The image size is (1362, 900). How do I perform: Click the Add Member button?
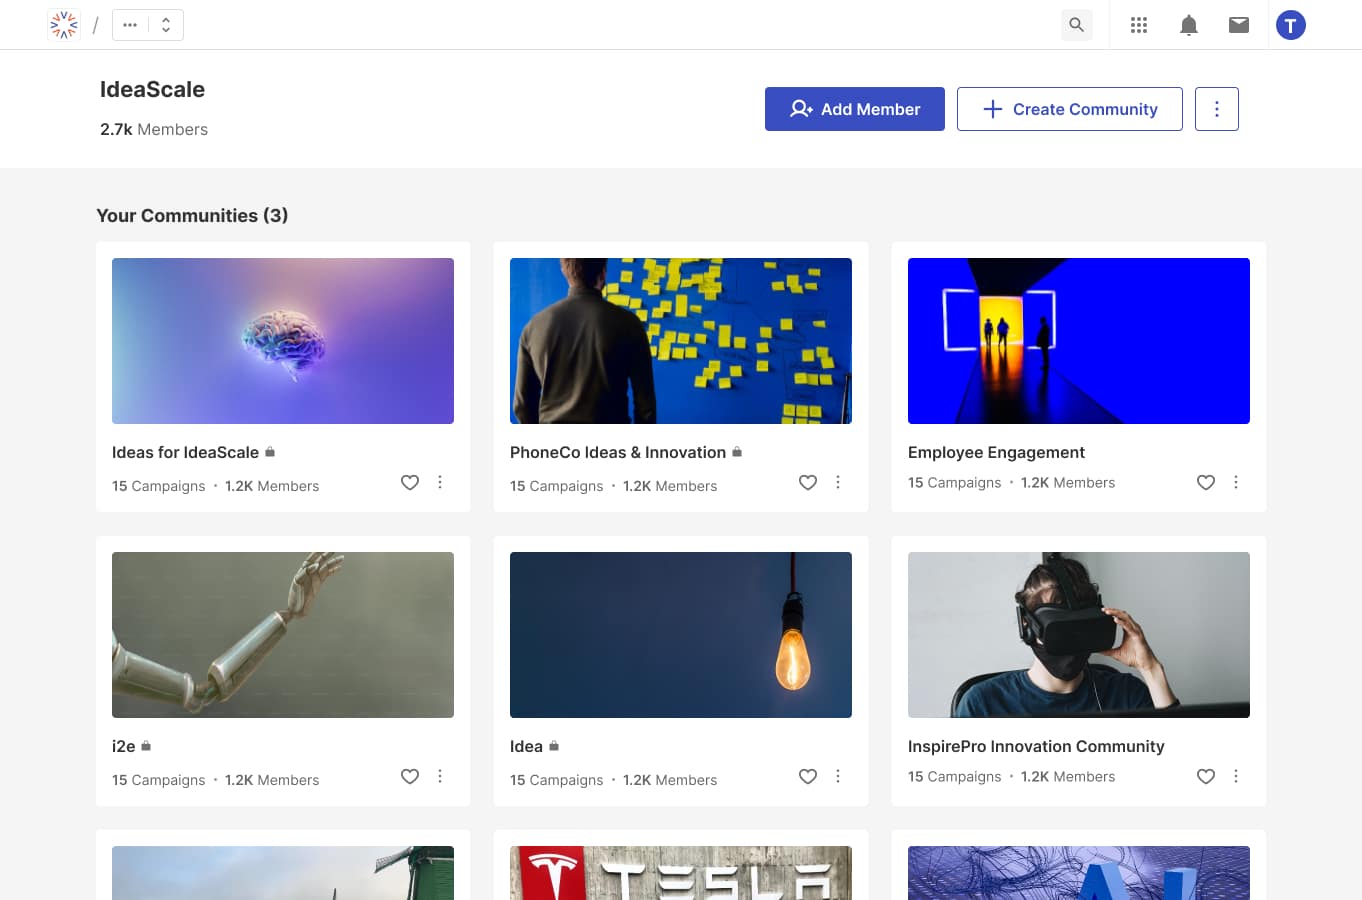(854, 109)
